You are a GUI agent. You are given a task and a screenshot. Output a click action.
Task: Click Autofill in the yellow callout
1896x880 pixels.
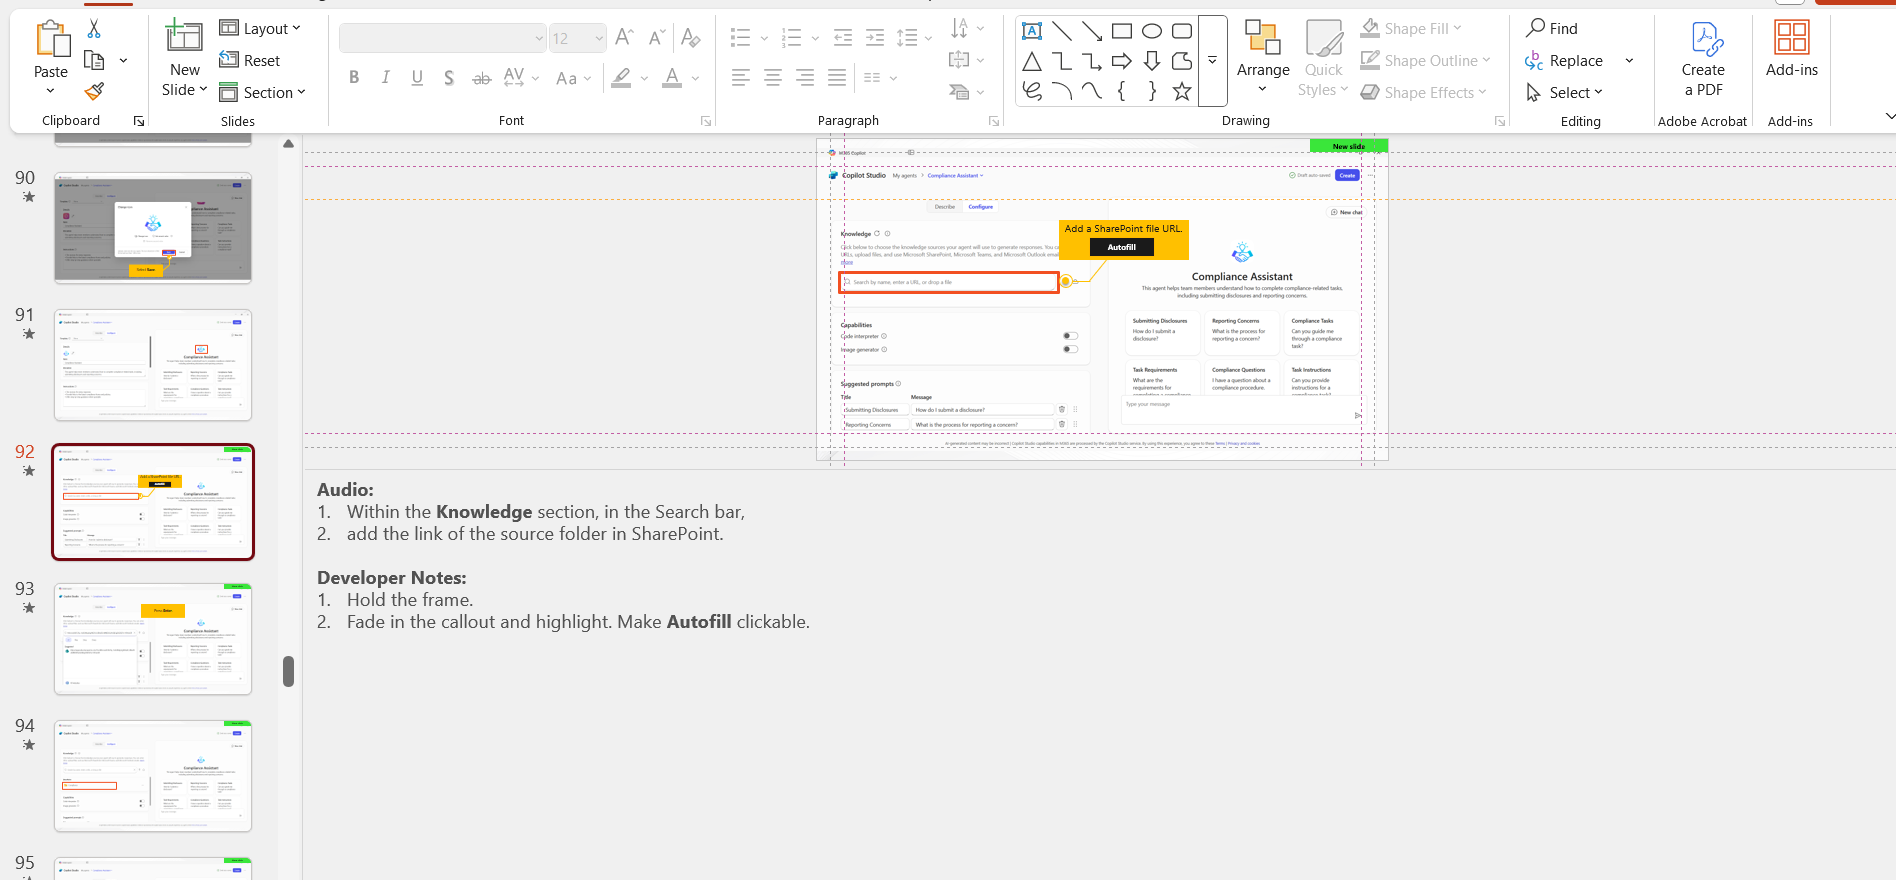[x=1122, y=247]
